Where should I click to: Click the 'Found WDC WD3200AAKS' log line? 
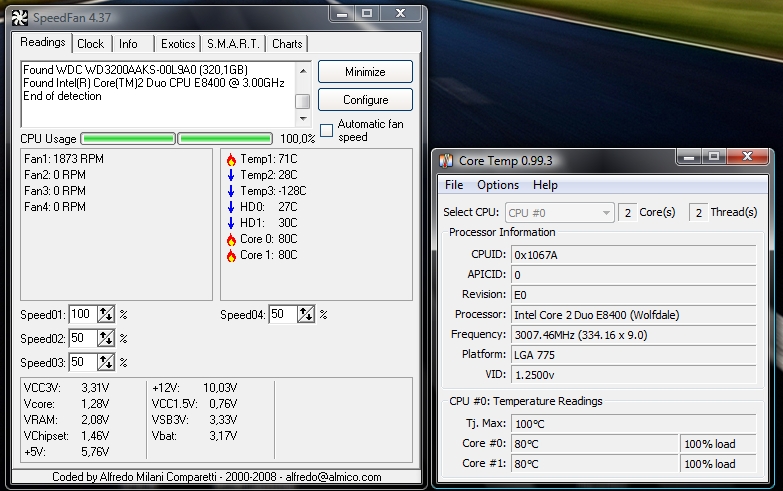135,69
